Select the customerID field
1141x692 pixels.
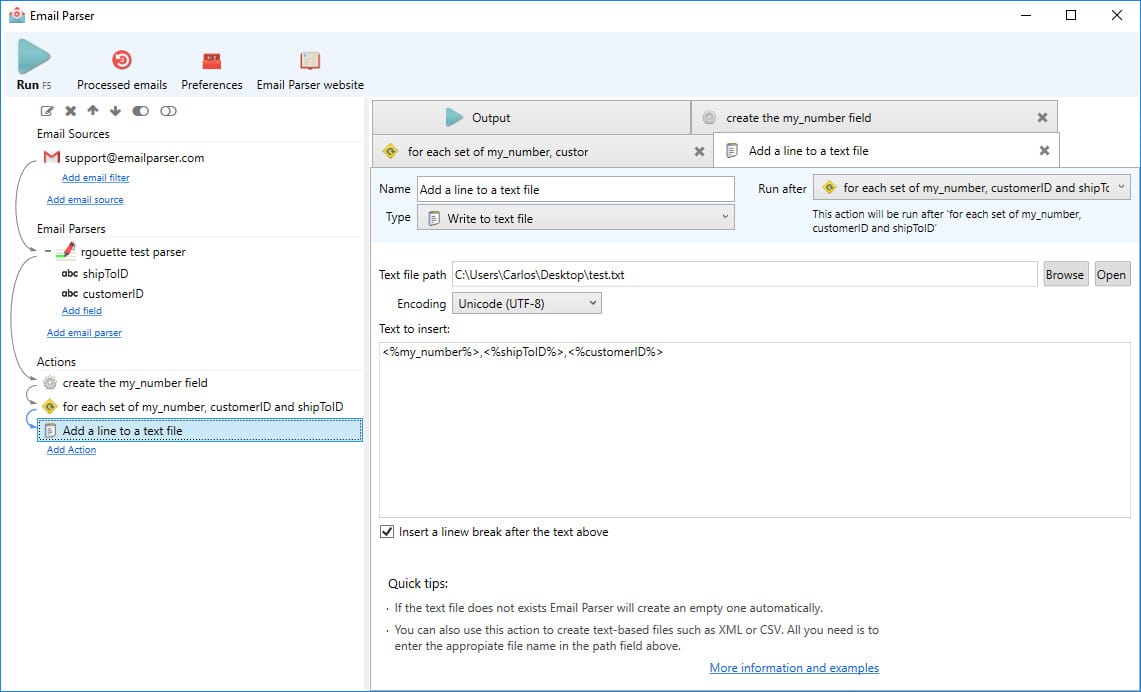click(113, 294)
